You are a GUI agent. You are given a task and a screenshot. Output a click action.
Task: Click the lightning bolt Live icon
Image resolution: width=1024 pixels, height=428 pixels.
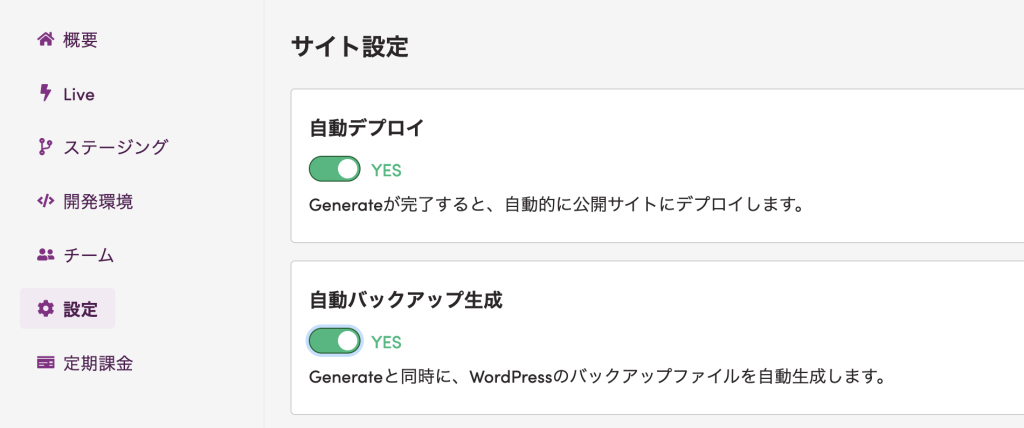click(45, 94)
